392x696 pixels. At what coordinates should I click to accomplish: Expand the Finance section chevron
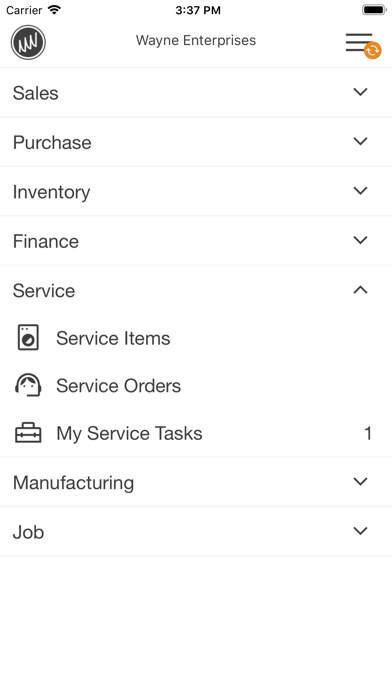[360, 240]
